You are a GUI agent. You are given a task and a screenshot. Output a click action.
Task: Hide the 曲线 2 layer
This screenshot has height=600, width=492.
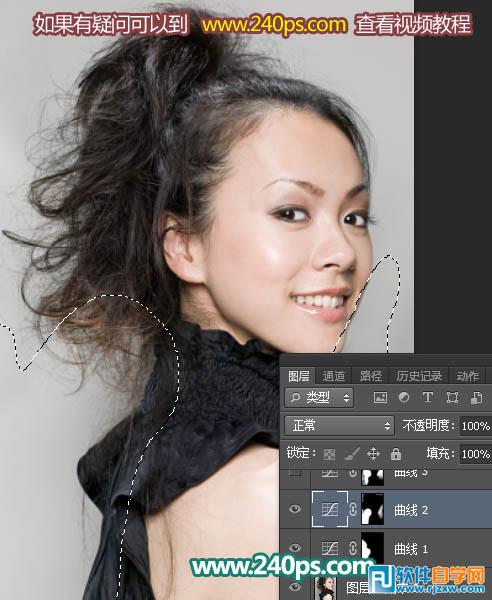pos(295,509)
